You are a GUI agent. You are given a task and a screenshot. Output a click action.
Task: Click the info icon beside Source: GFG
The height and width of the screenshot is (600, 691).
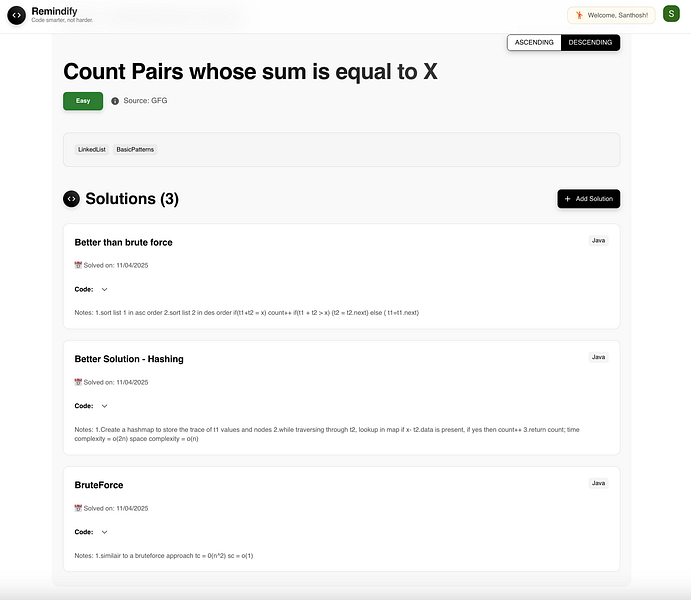[x=115, y=101]
